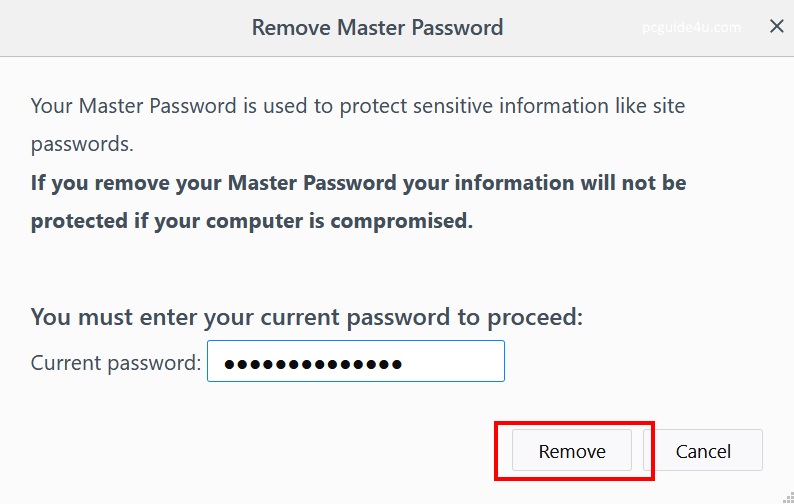The image size is (794, 504).
Task: Click the word 'sensitive' in the description
Action: point(444,105)
